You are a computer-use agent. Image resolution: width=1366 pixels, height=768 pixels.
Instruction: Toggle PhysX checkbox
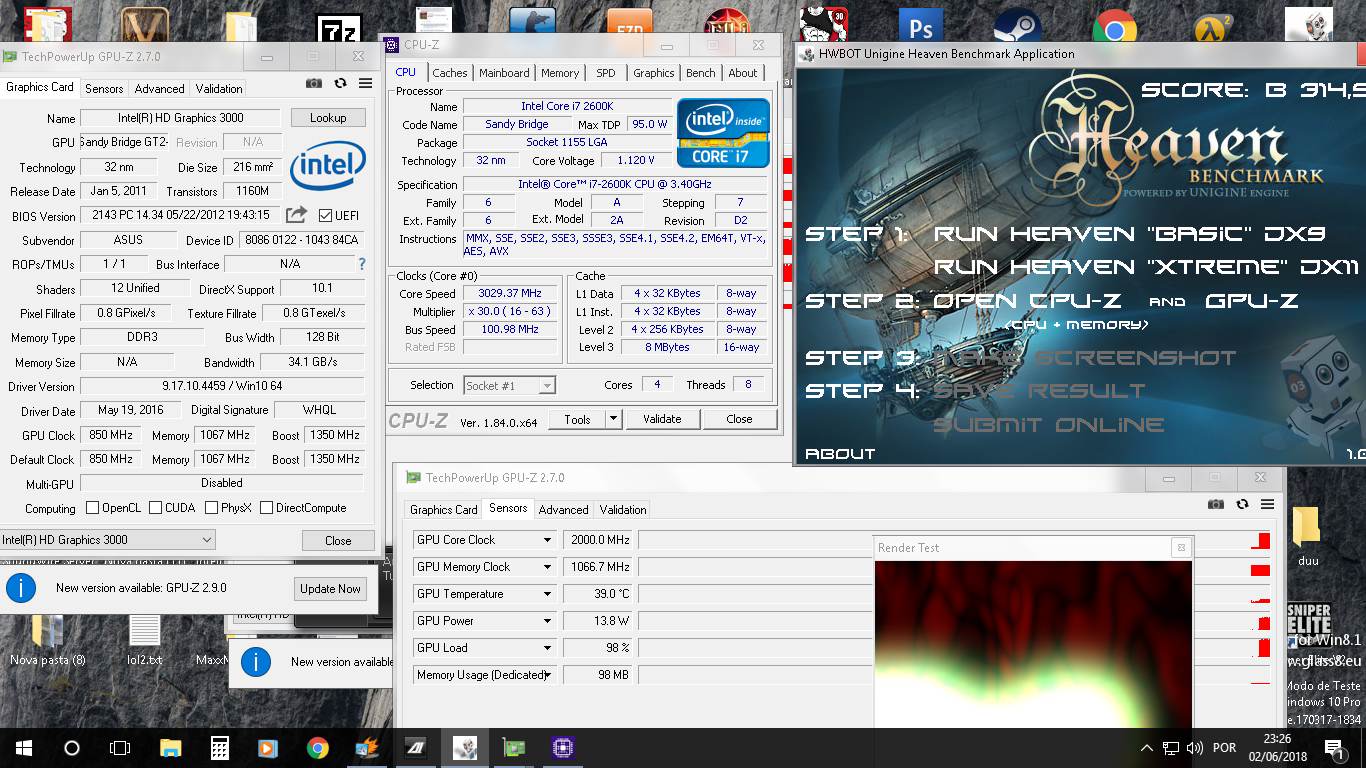(211, 508)
